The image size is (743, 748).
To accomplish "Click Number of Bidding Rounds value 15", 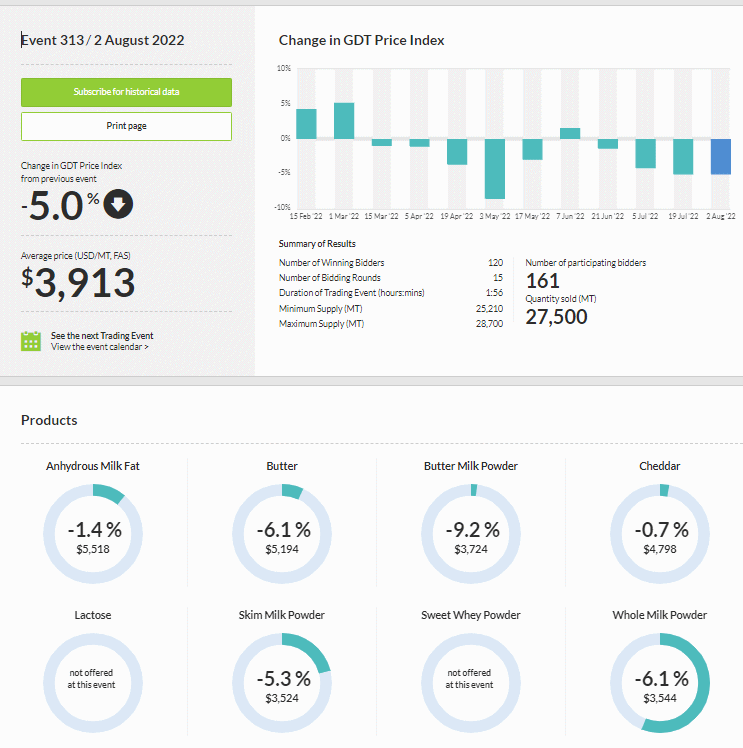I will tap(498, 278).
